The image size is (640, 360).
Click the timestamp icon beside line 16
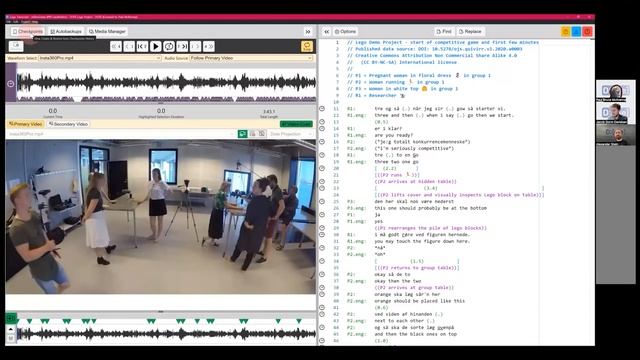coord(322,142)
